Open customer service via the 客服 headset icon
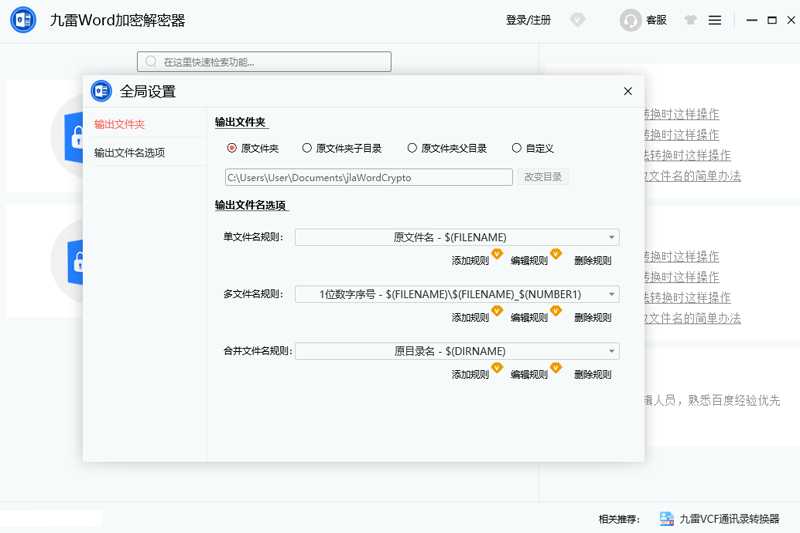This screenshot has height=533, width=800. point(631,20)
